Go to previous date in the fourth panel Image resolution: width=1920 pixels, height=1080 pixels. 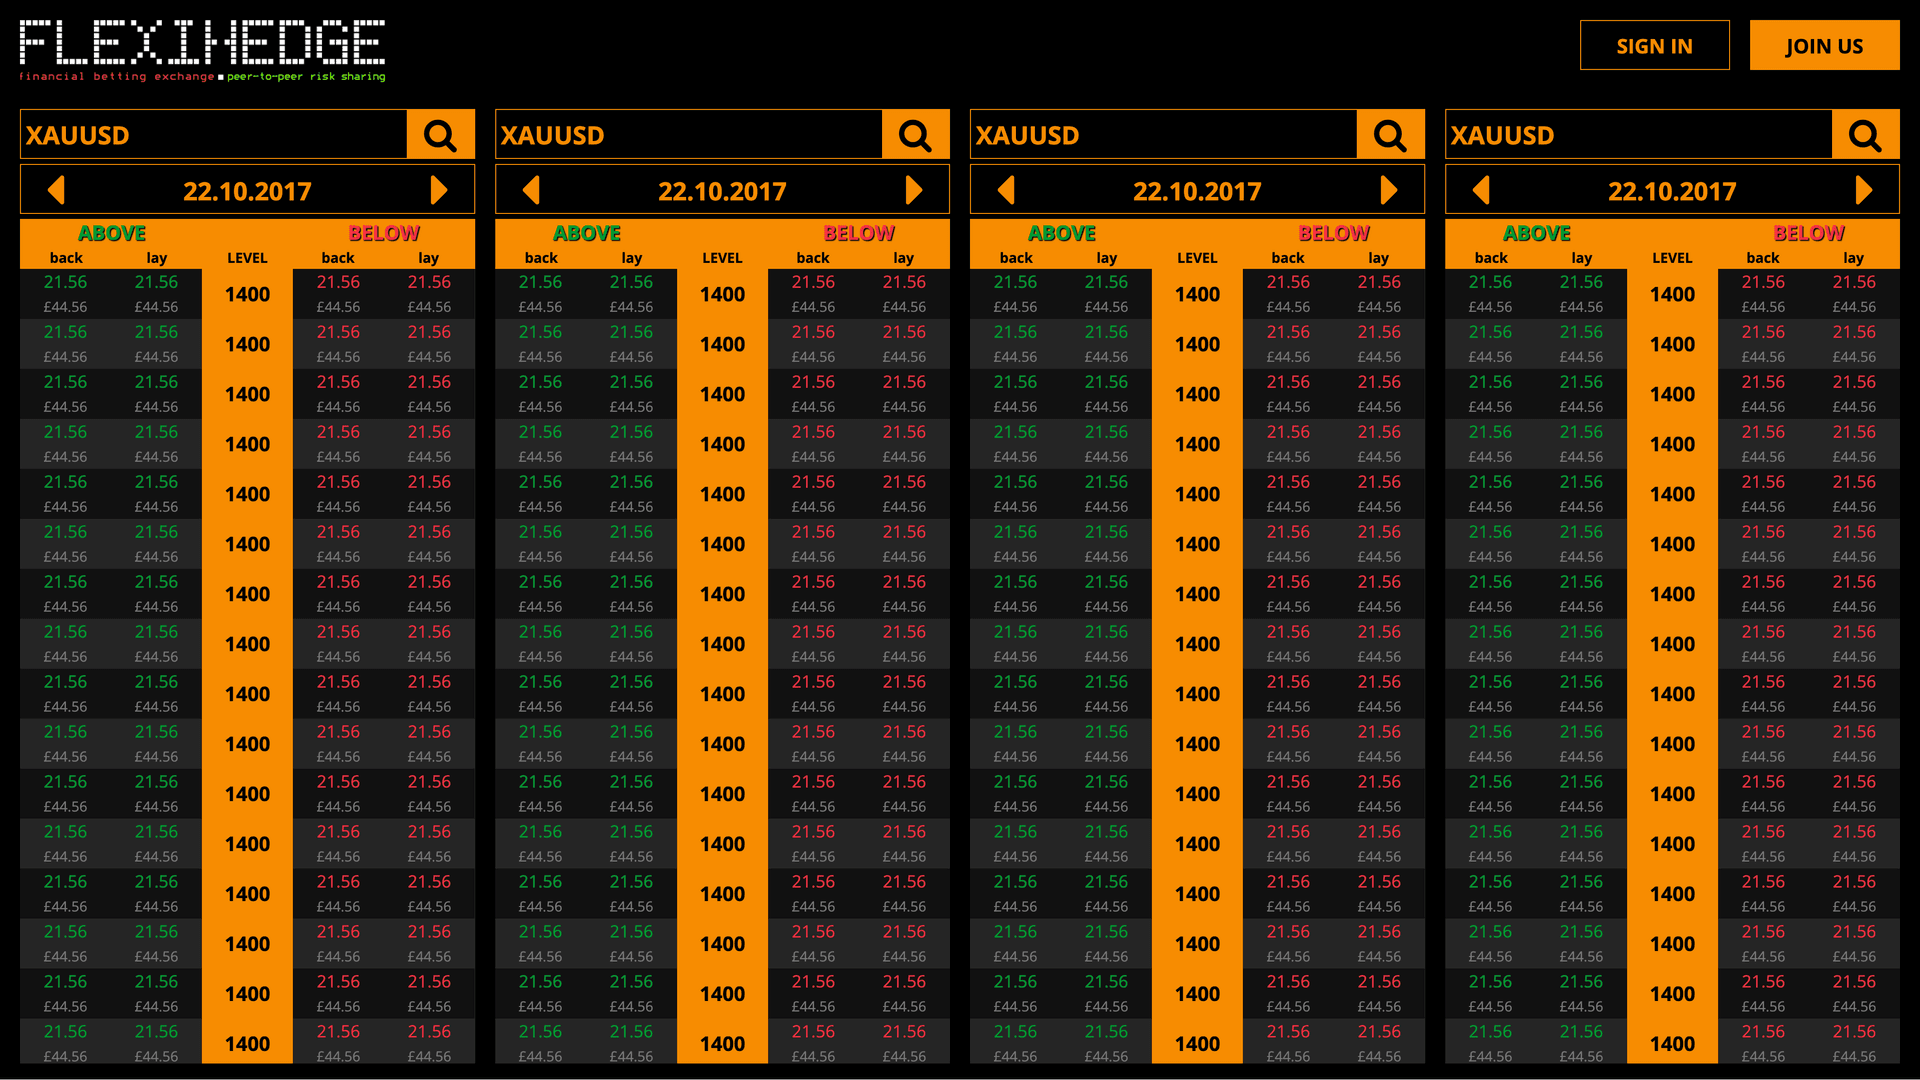[1481, 190]
